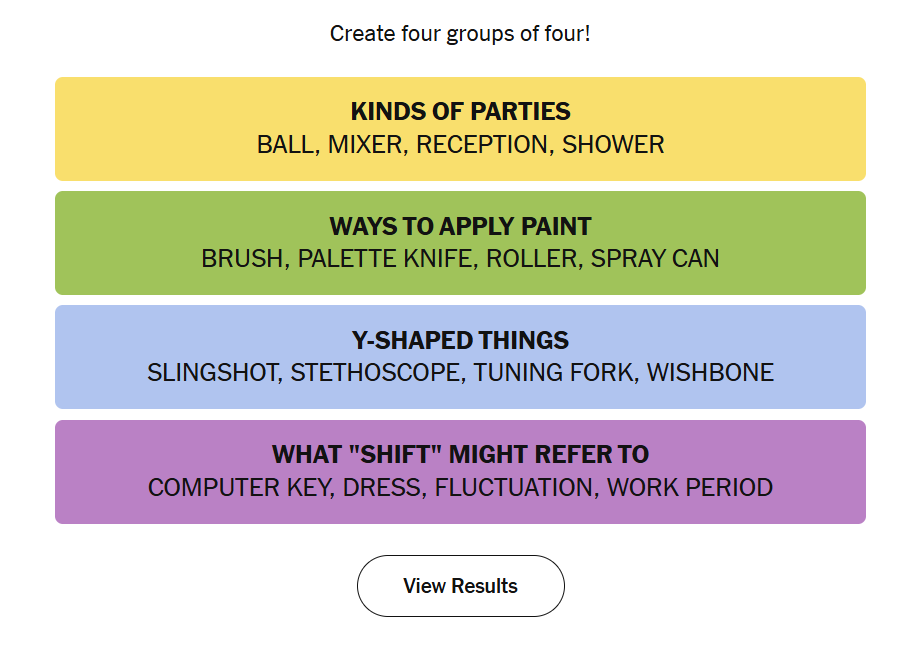Click WORK PERIOD in the purple group
This screenshot has width=923, height=665.
point(690,488)
